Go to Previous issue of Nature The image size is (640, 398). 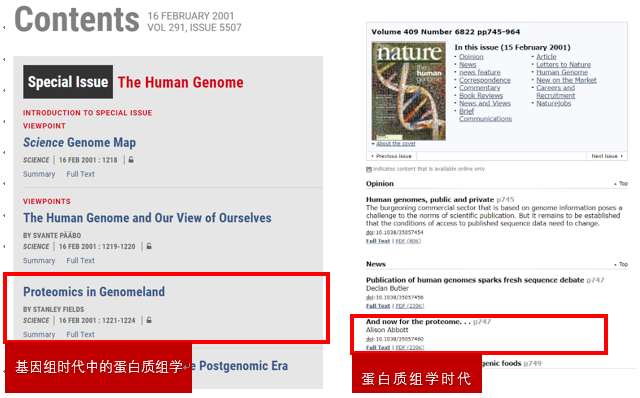click(393, 156)
